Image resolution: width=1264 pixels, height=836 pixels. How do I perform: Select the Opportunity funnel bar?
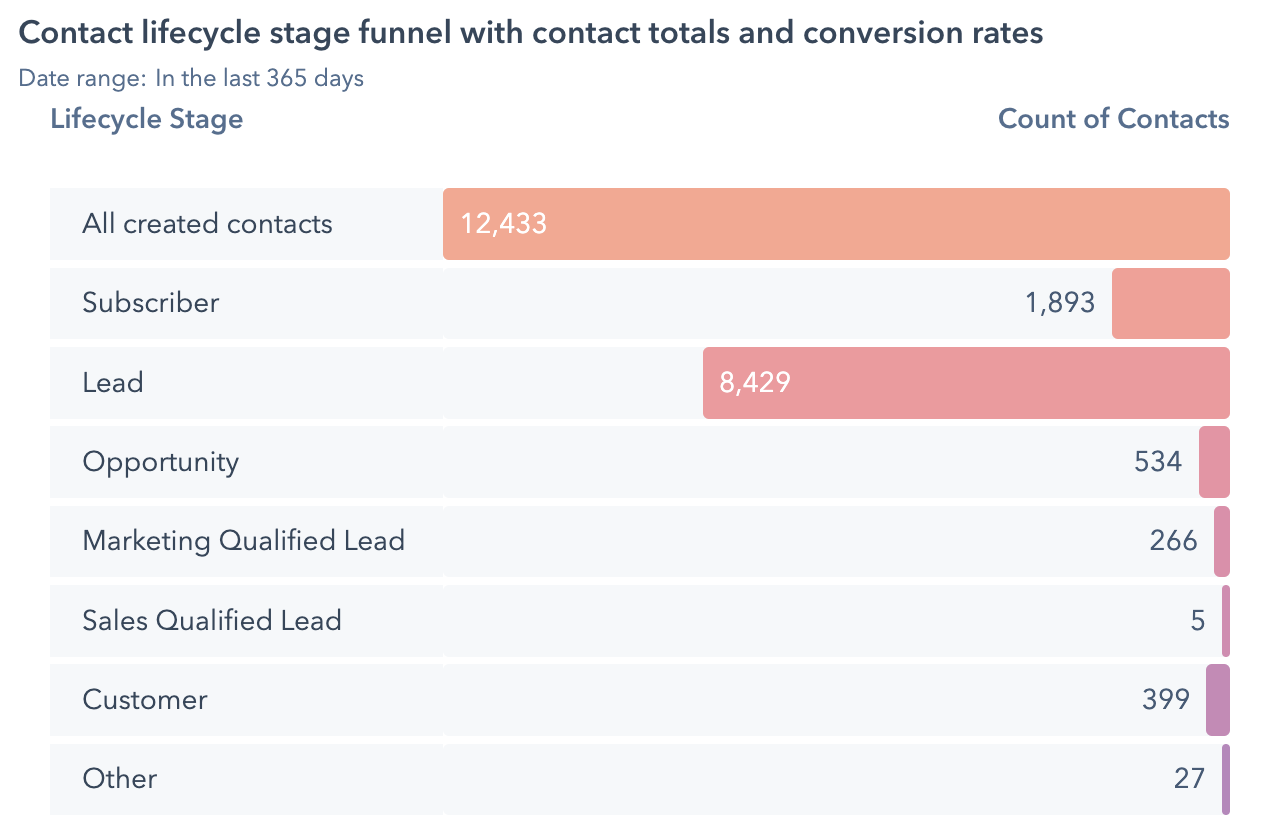1214,462
